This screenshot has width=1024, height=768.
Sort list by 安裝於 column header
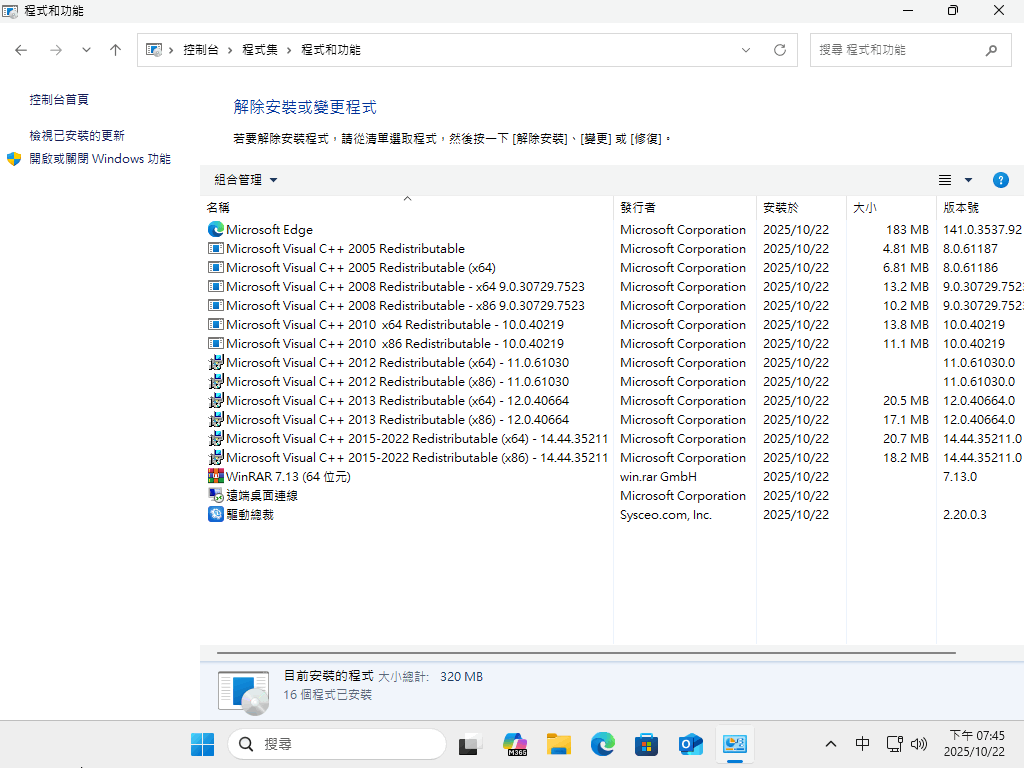(780, 208)
